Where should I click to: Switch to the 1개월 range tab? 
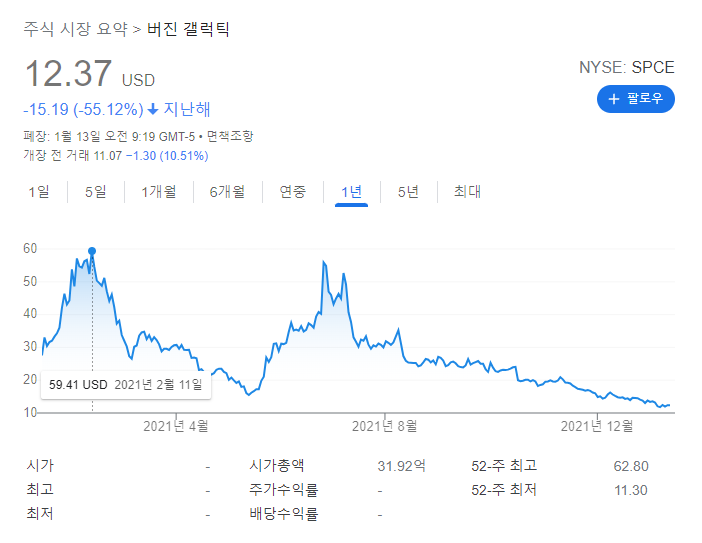[x=158, y=192]
